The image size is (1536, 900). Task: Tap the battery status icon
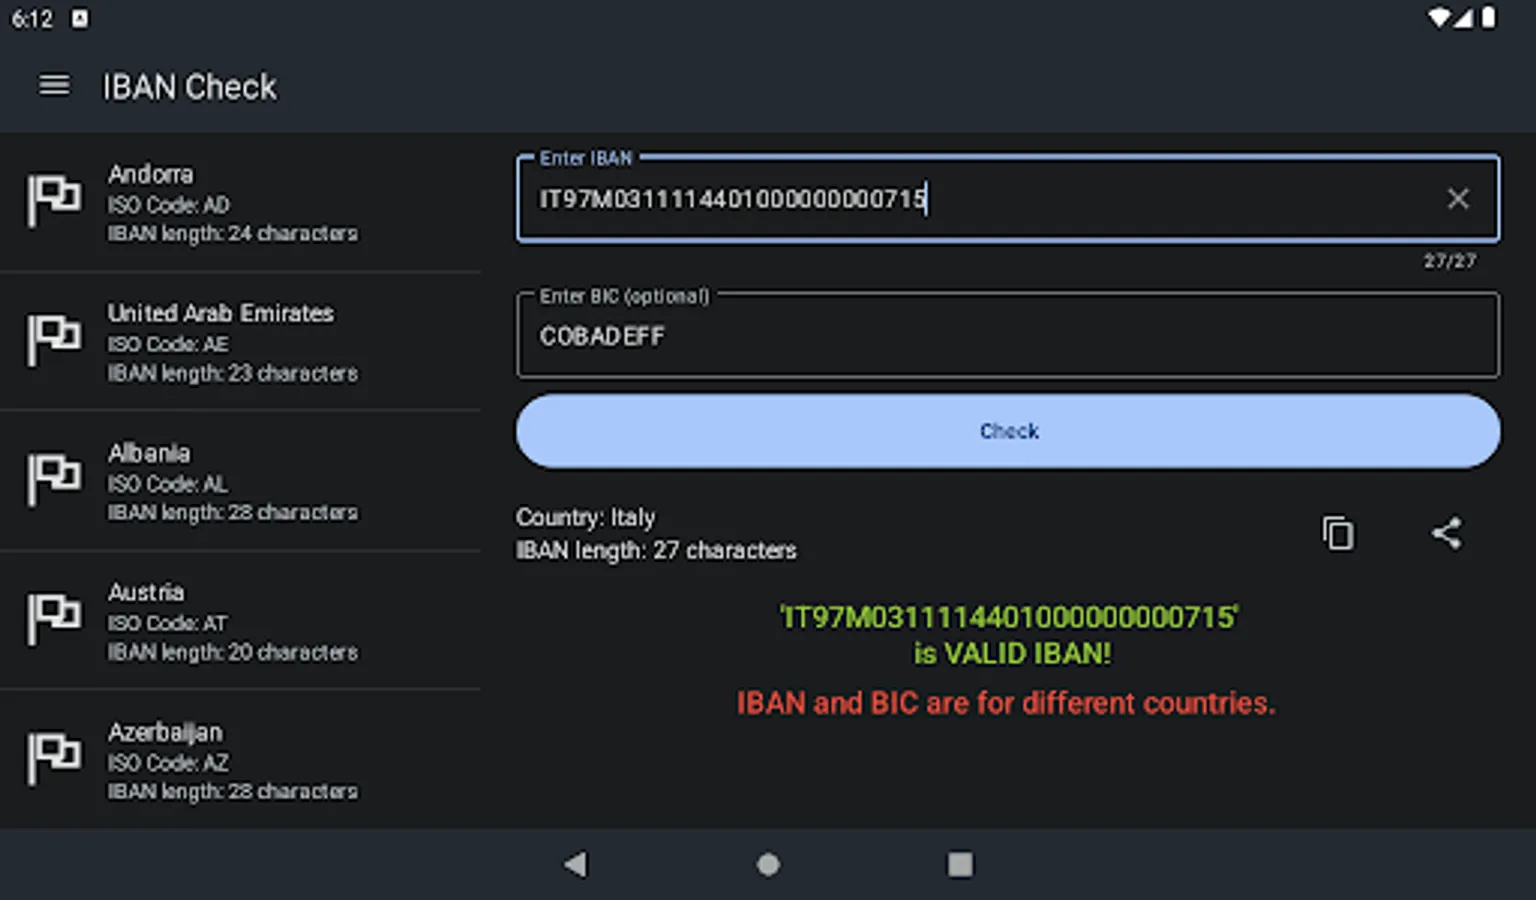coord(1488,18)
